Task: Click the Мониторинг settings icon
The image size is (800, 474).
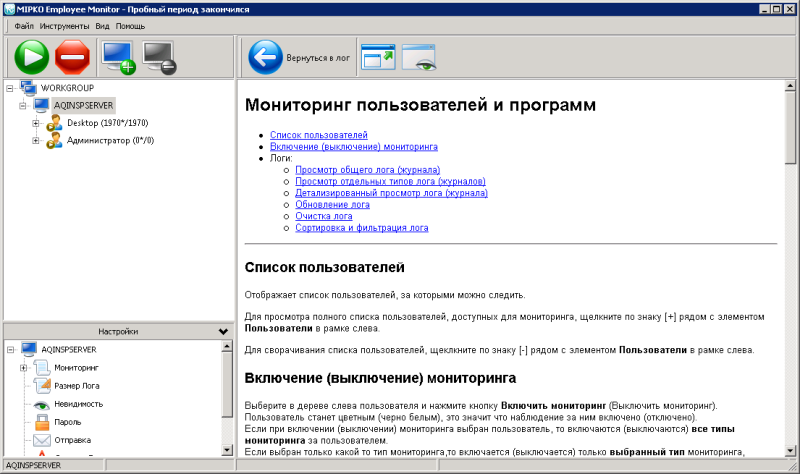Action: 41,367
